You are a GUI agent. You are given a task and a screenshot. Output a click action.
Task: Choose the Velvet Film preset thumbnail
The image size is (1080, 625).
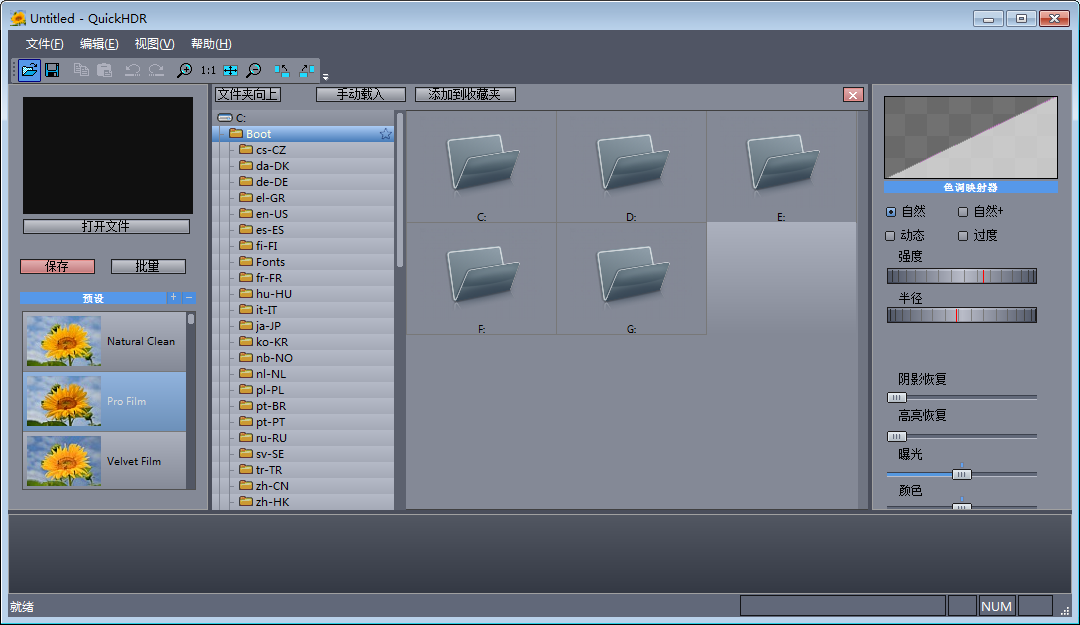pyautogui.click(x=63, y=461)
